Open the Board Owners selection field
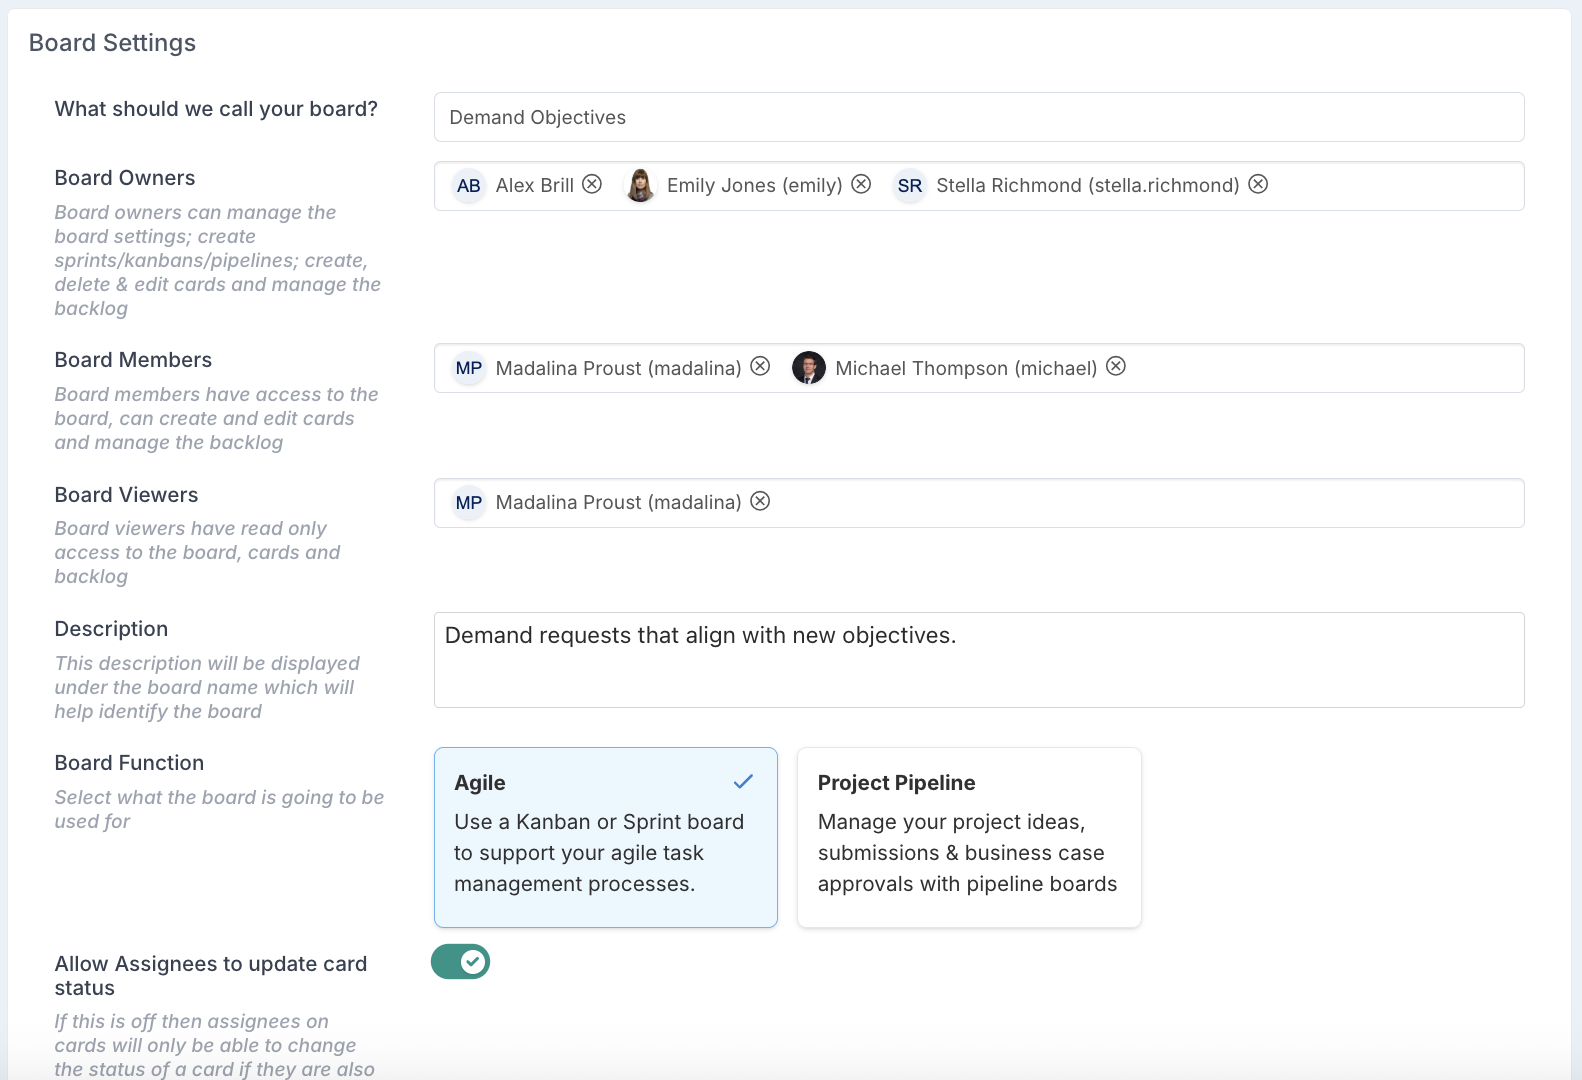The width and height of the screenshot is (1582, 1080). coord(1390,186)
